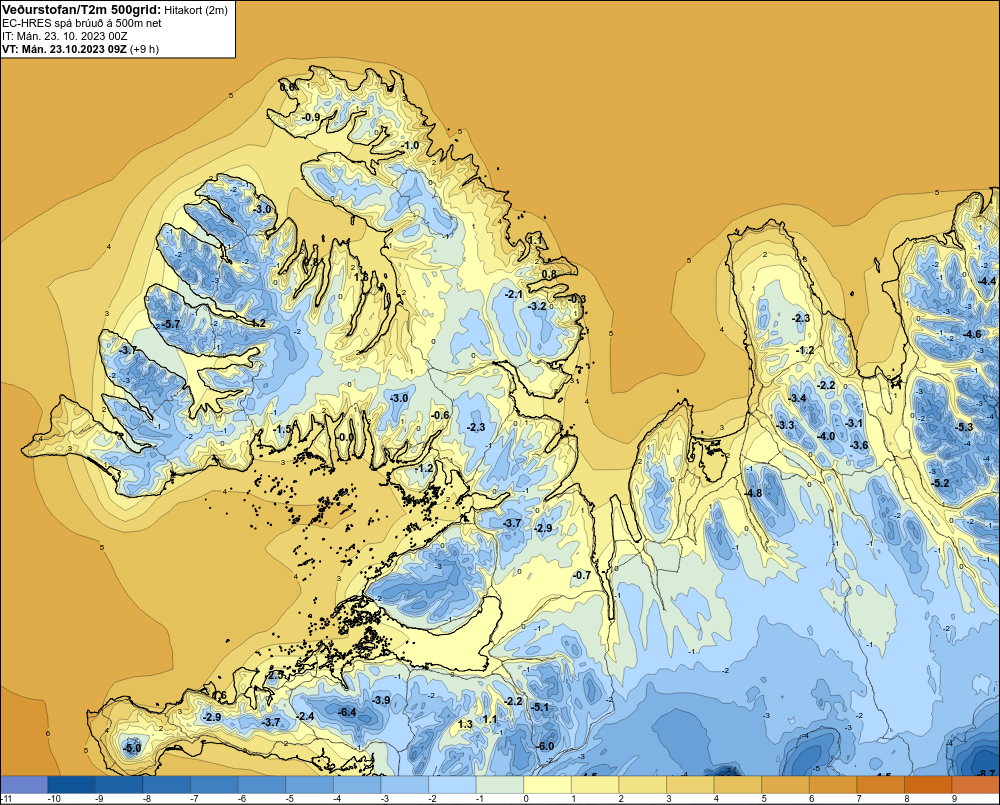Click the -5.0 temperature label
This screenshot has height=805, width=1000.
tap(131, 748)
